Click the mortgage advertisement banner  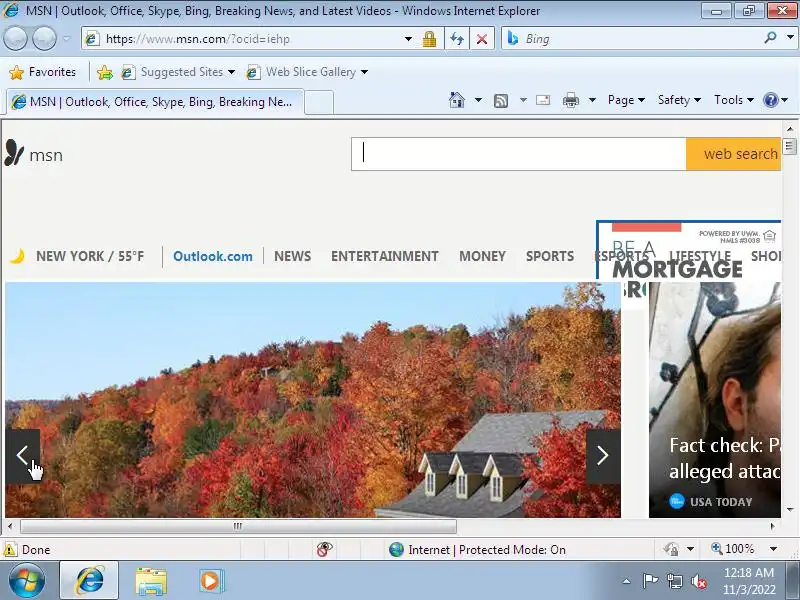[x=689, y=250]
